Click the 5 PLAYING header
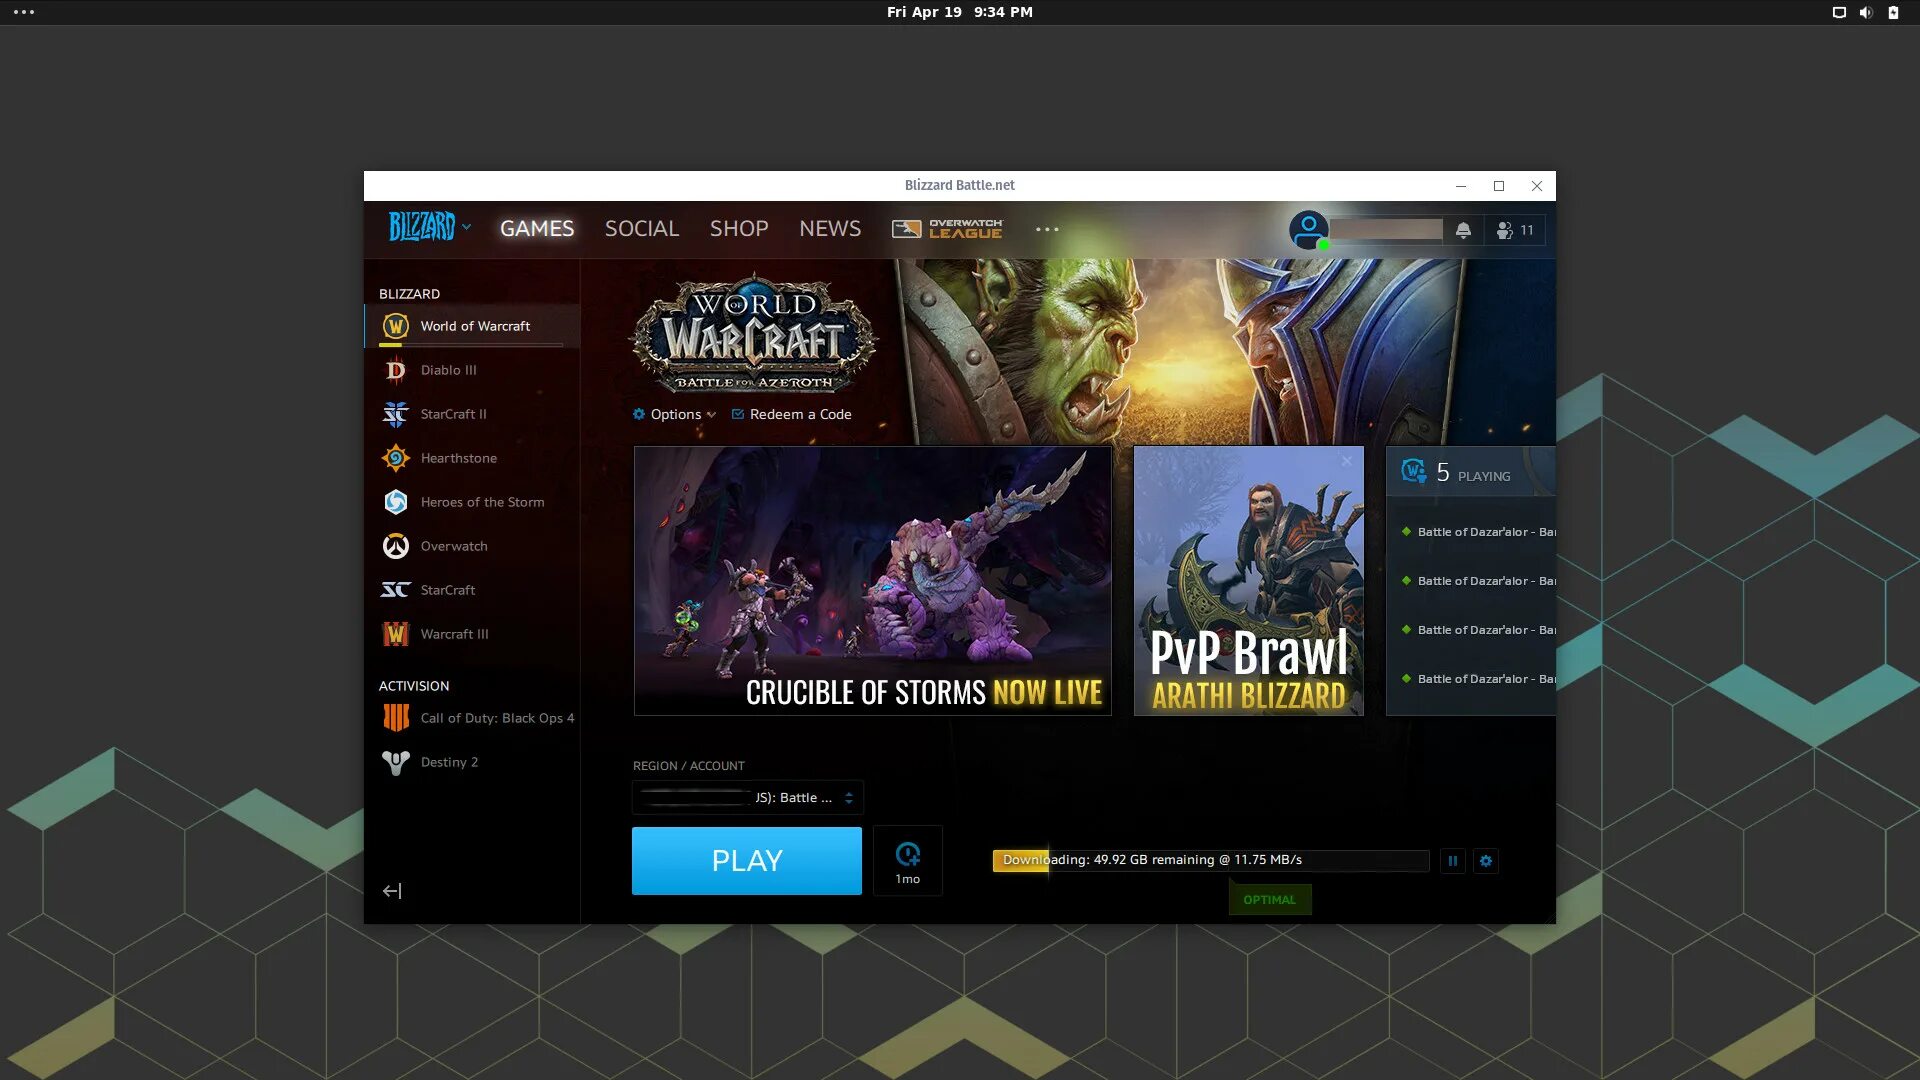Screen dimensions: 1920x1080 pos(1473,473)
